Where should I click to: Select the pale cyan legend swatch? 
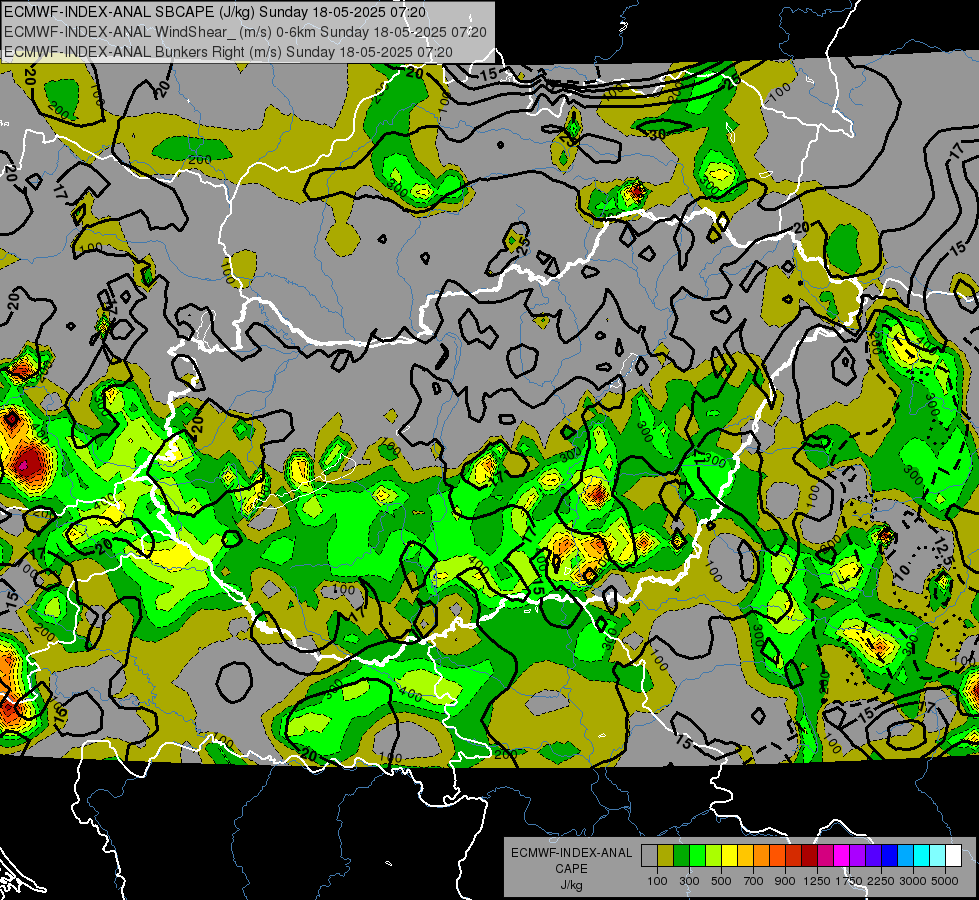938,855
